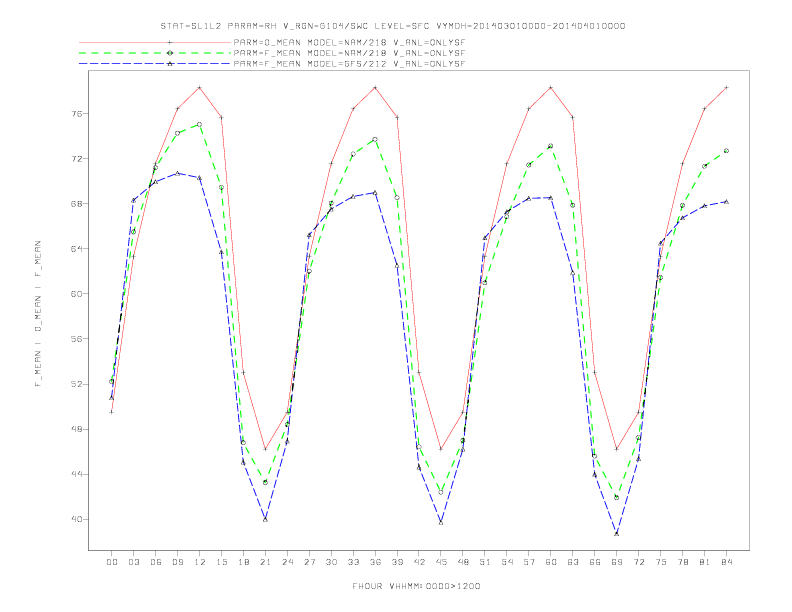Click the blue dashed line sample in legend
Image resolution: width=792 pixels, height=612 pixels.
(x=155, y=64)
